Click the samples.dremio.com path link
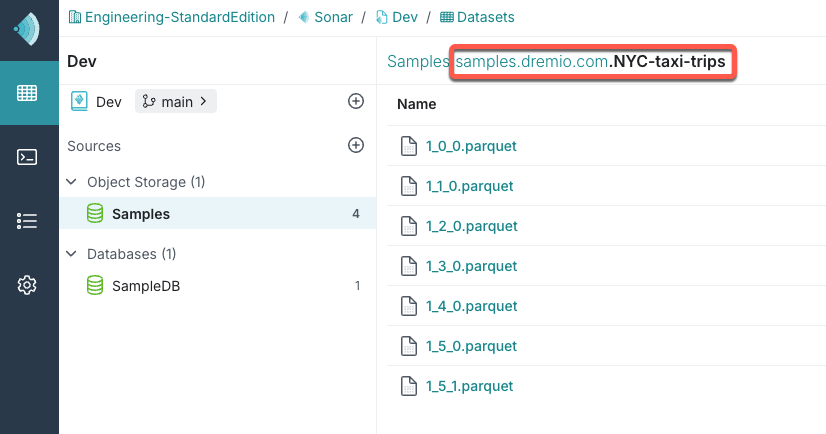The height and width of the screenshot is (434, 826). tap(531, 62)
